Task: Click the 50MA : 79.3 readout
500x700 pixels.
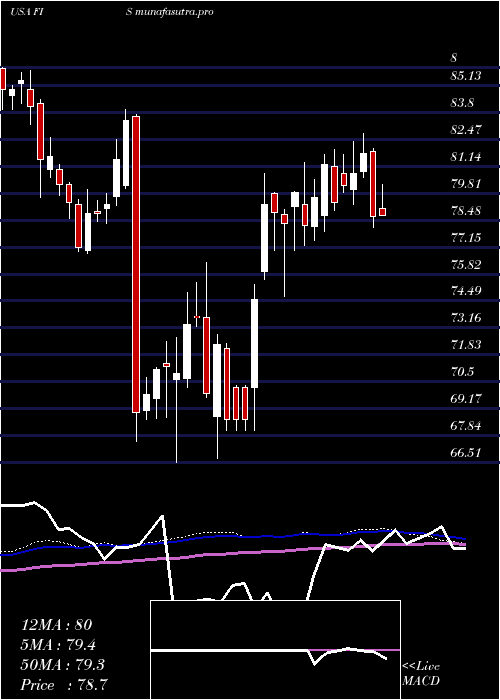Action: (x=62, y=665)
